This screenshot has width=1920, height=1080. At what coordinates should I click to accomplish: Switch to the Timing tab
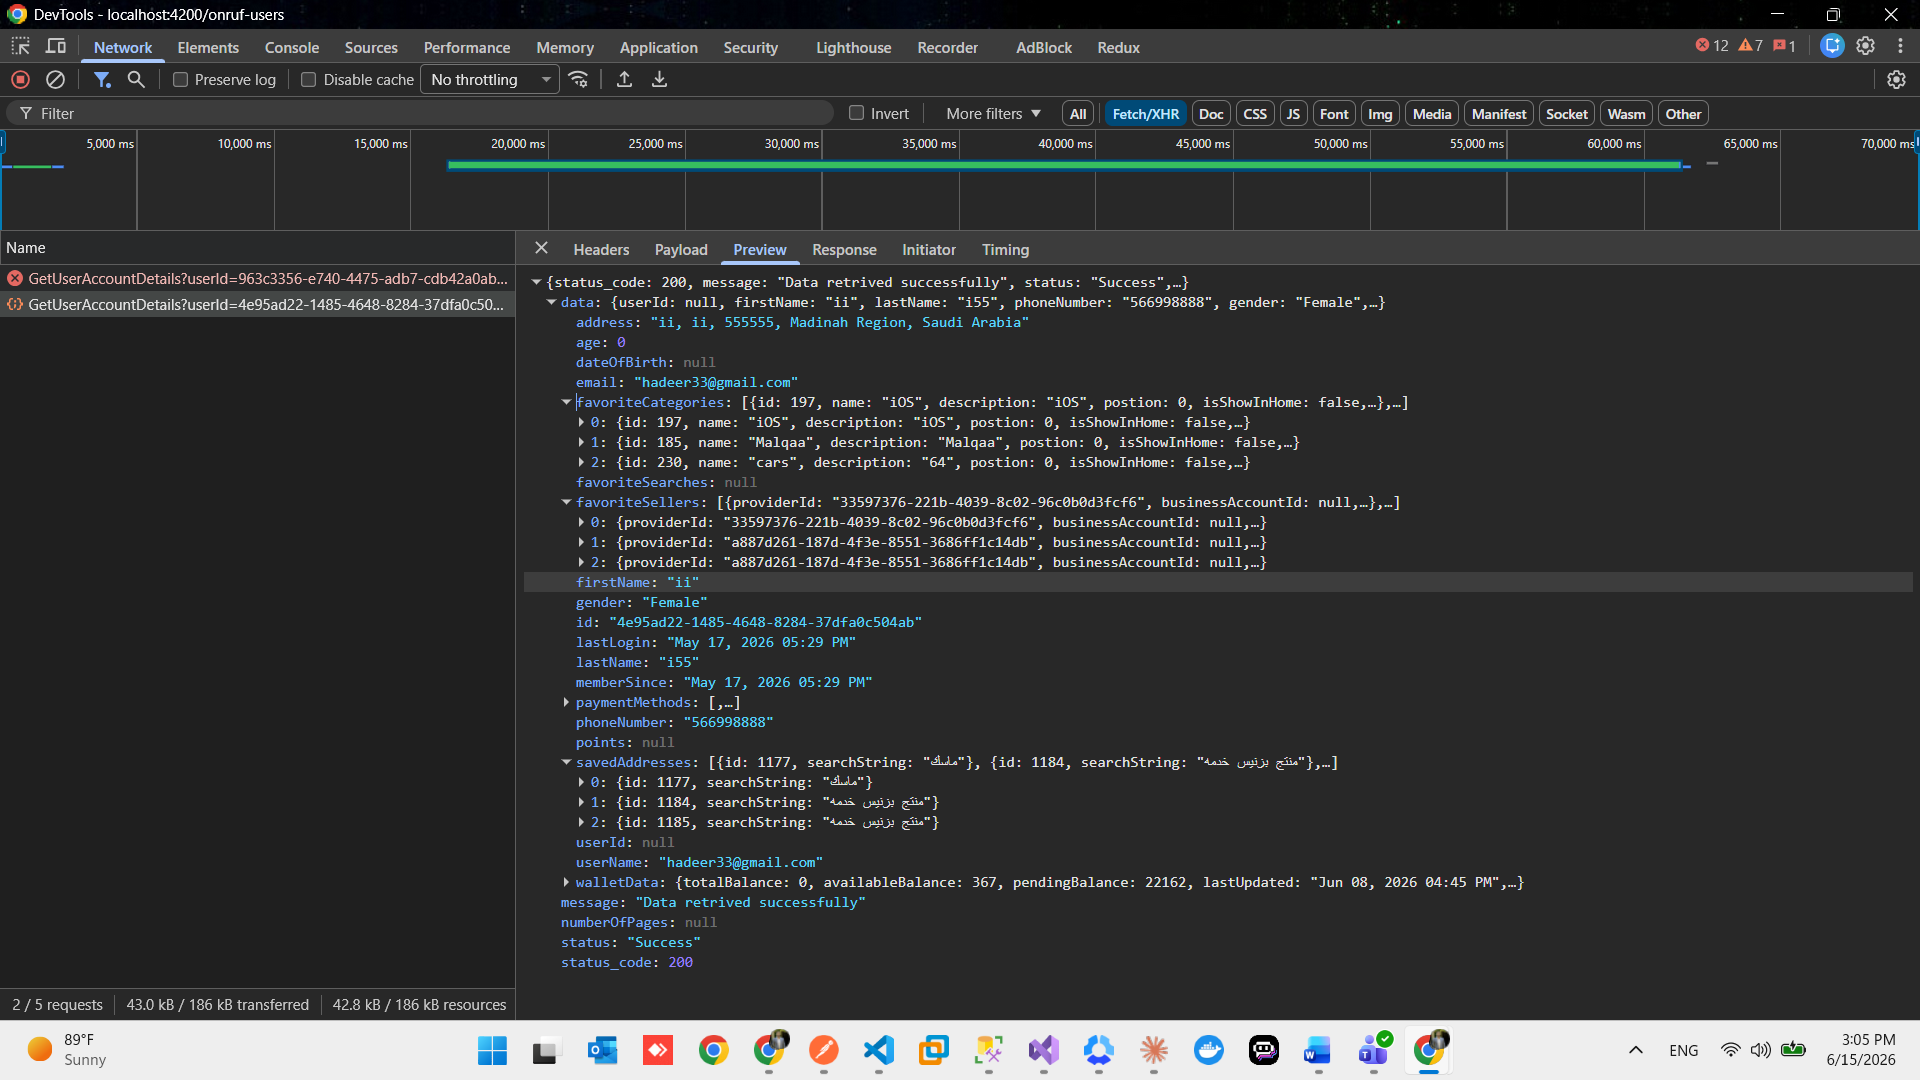[1005, 249]
